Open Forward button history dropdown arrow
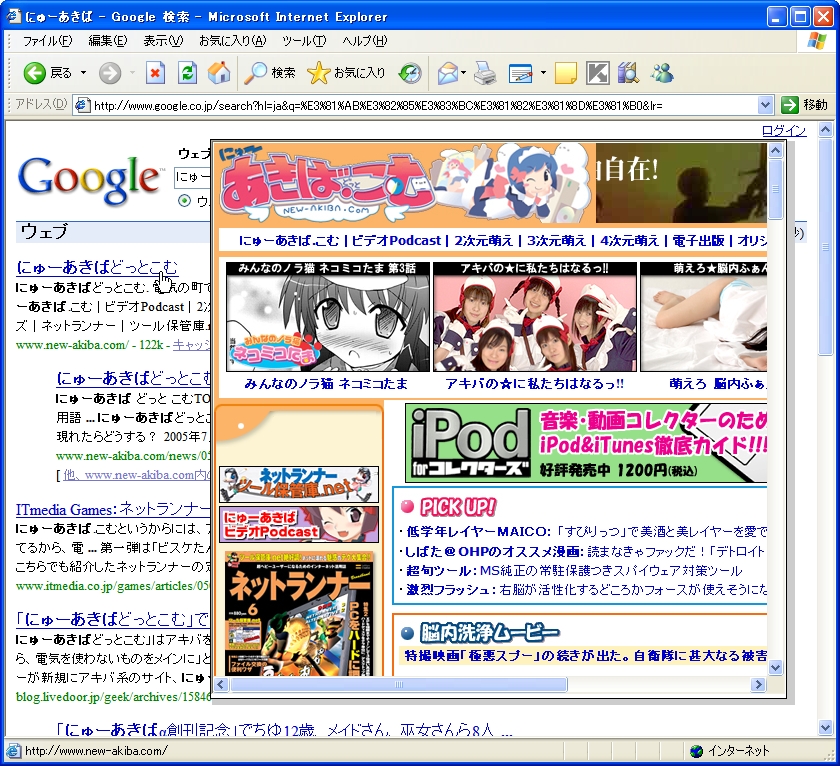This screenshot has width=840, height=766. (132, 73)
